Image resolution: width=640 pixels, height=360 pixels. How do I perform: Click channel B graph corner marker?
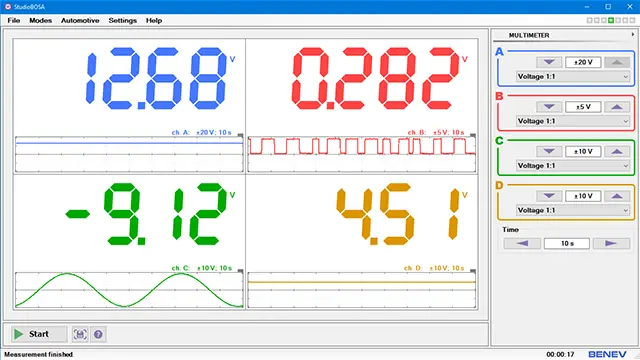tap(473, 135)
